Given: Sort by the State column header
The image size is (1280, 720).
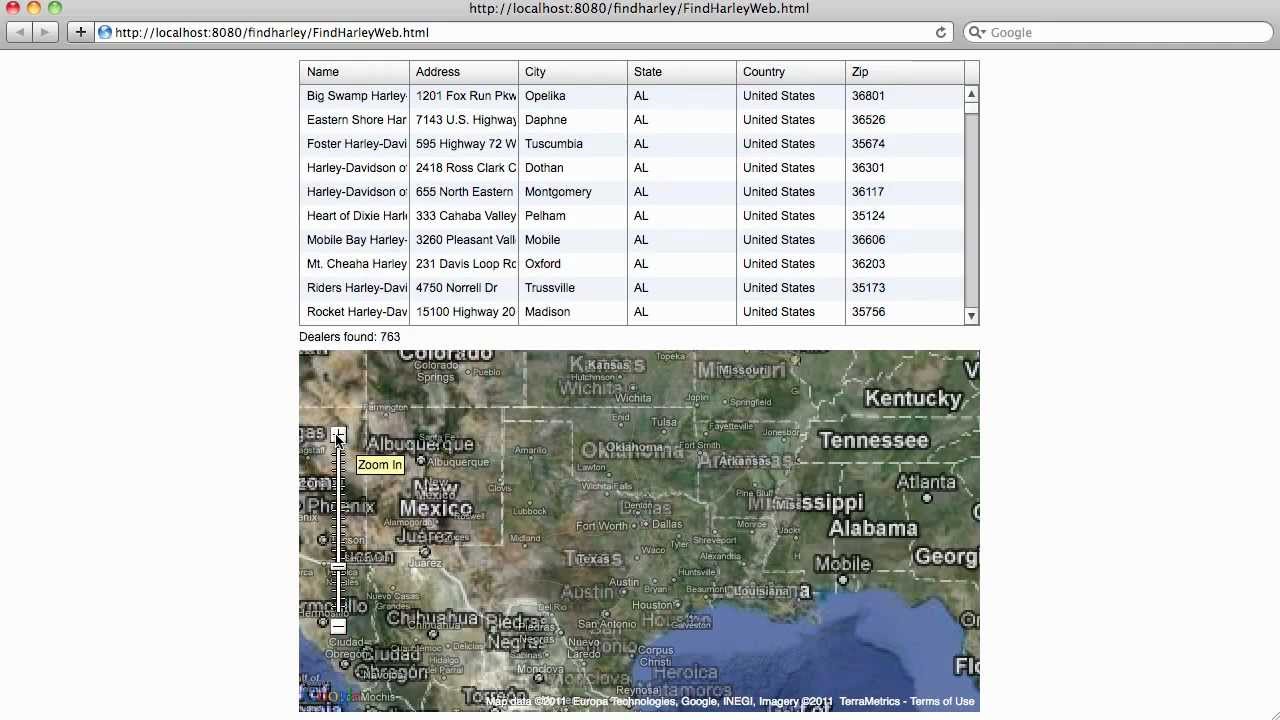Looking at the screenshot, I should [682, 72].
